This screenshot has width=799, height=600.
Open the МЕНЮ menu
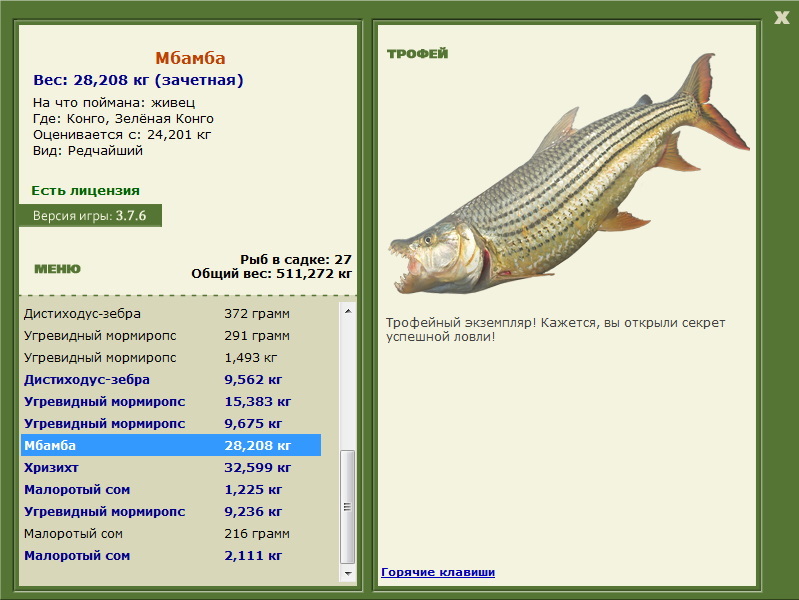(x=57, y=269)
